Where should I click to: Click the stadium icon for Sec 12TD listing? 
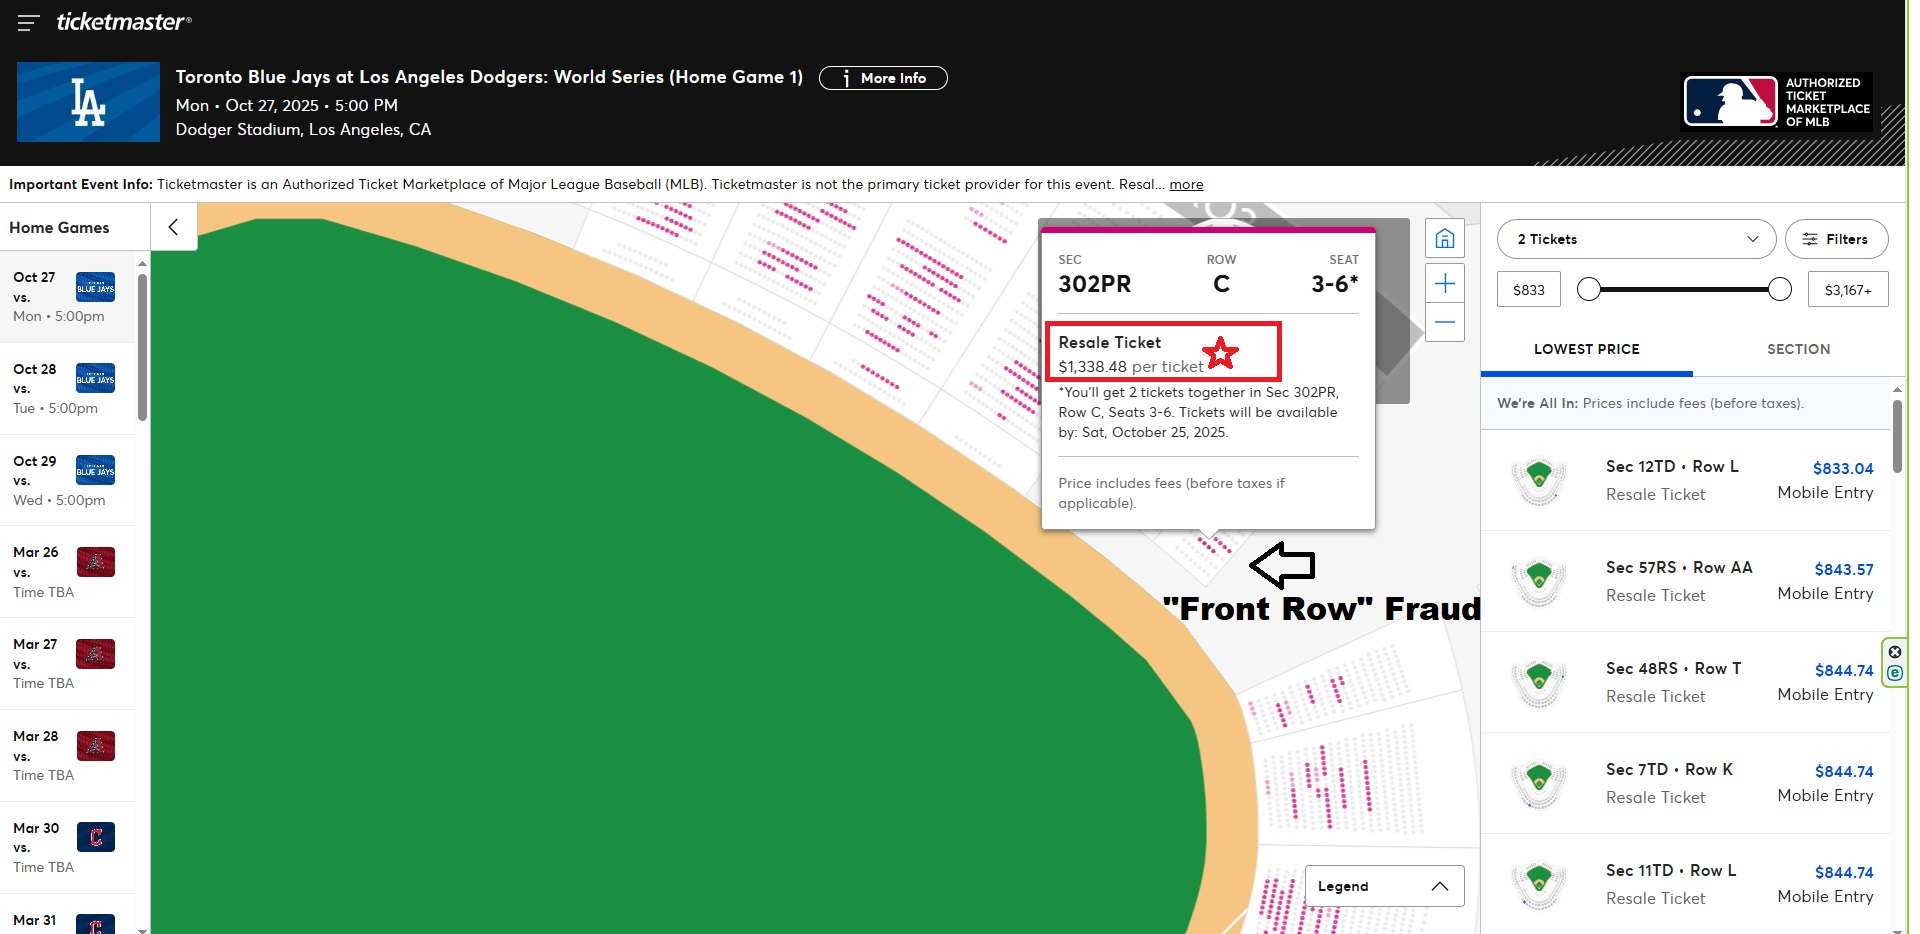[x=1539, y=480]
